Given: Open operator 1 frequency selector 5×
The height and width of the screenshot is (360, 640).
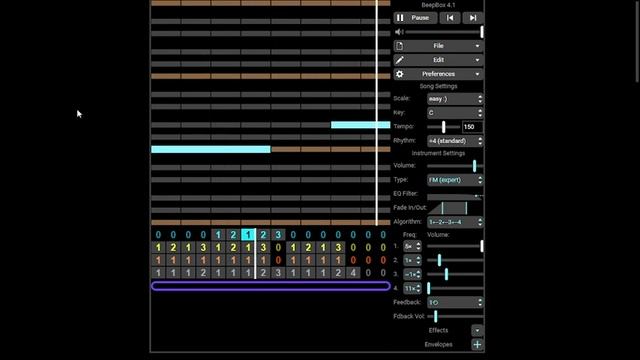Looking at the screenshot, I should (x=412, y=246).
